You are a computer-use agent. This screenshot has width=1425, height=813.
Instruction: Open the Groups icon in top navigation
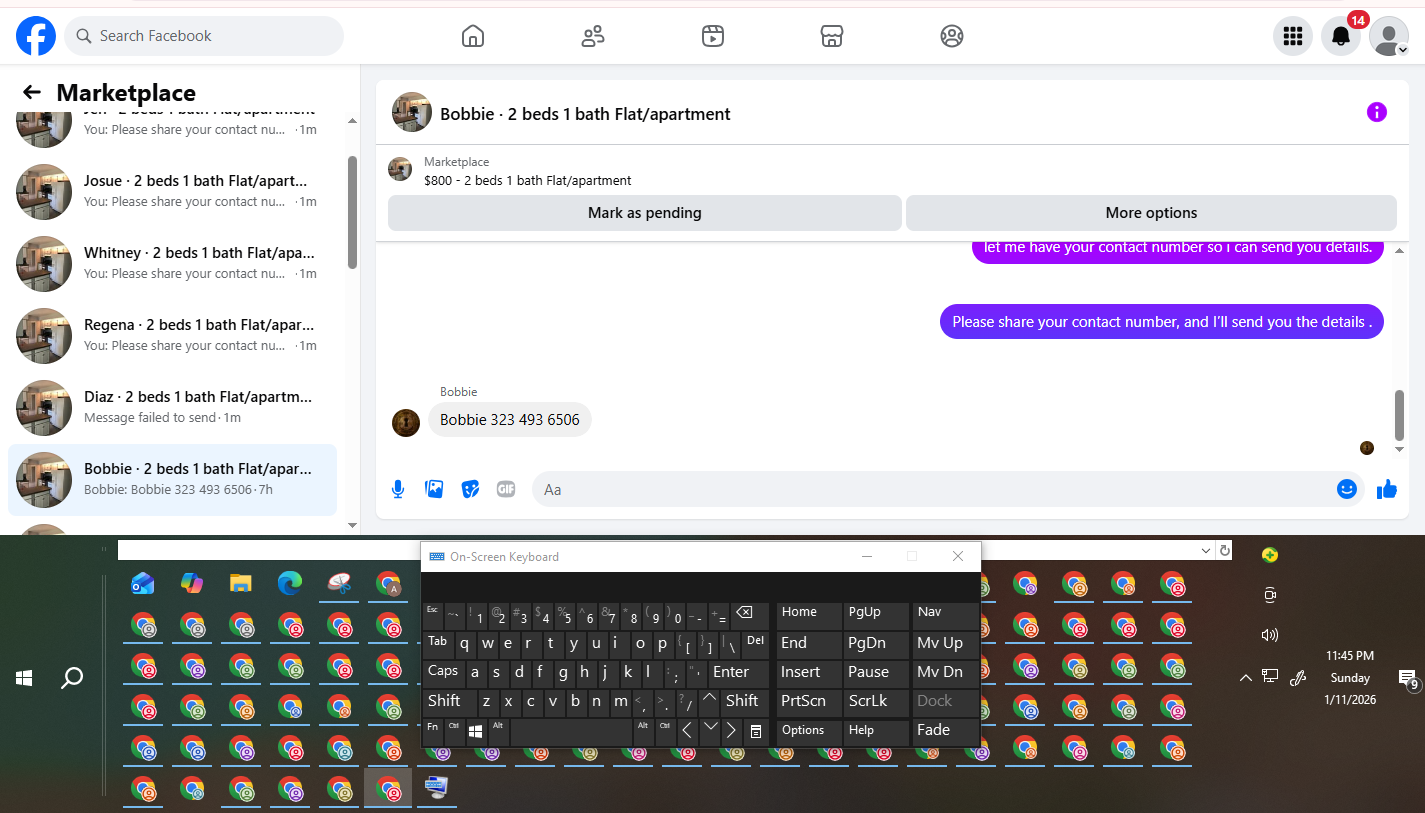pos(952,36)
